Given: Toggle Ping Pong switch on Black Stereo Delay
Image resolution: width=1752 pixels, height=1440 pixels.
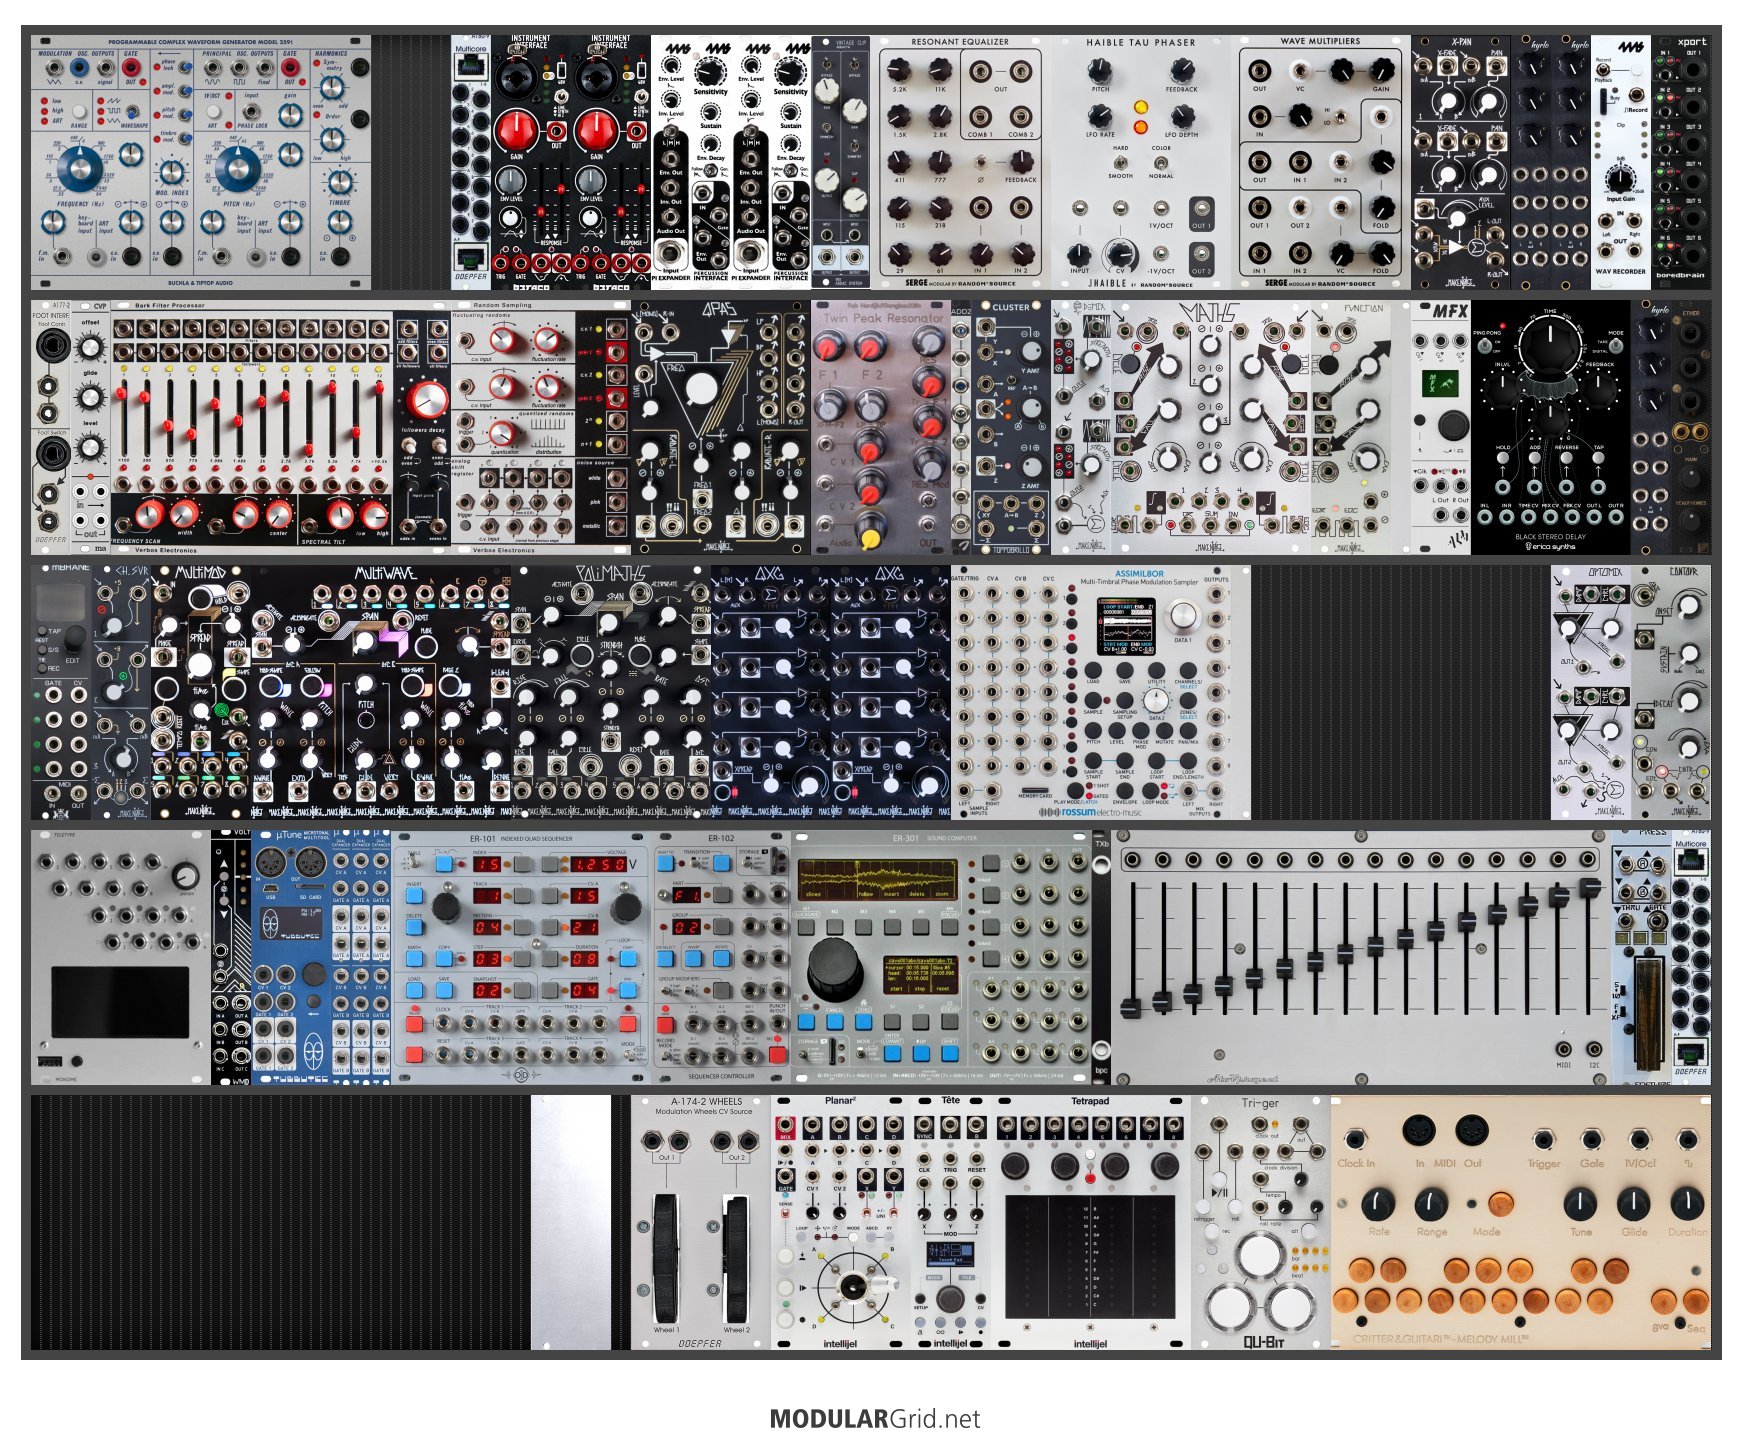Looking at the screenshot, I should (x=1487, y=345).
